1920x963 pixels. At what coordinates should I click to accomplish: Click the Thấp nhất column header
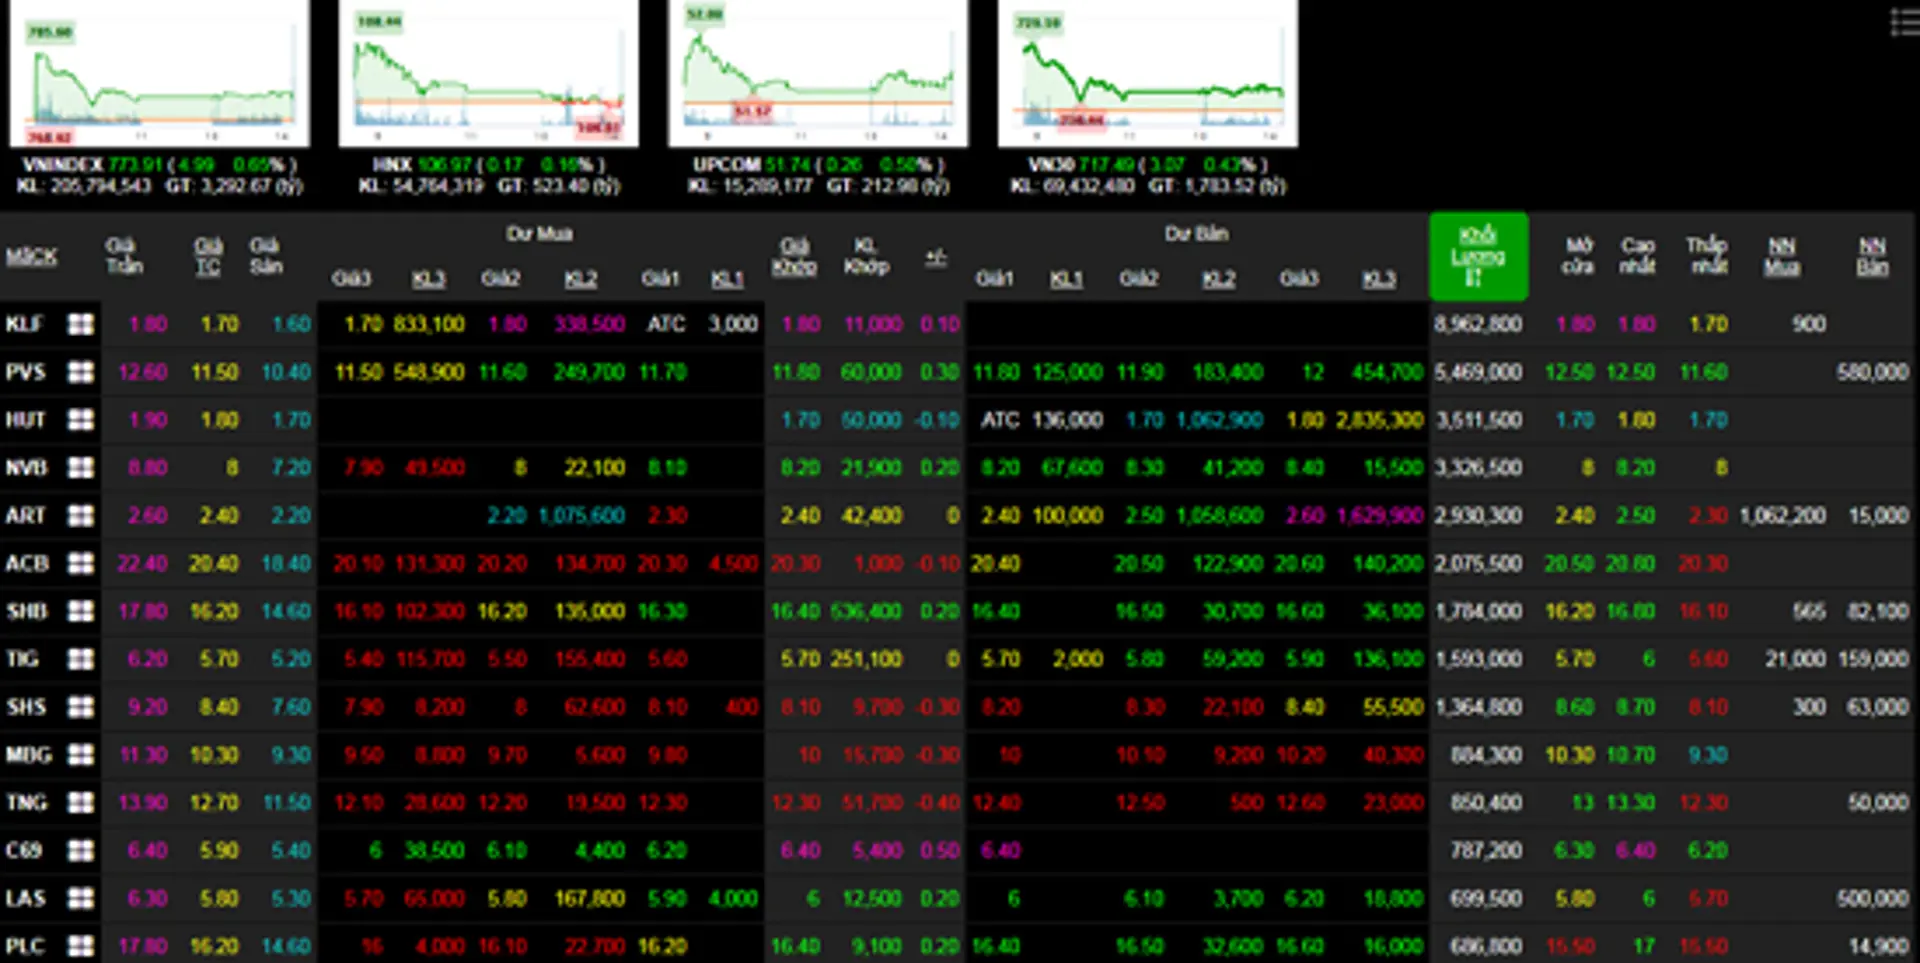tap(1707, 256)
